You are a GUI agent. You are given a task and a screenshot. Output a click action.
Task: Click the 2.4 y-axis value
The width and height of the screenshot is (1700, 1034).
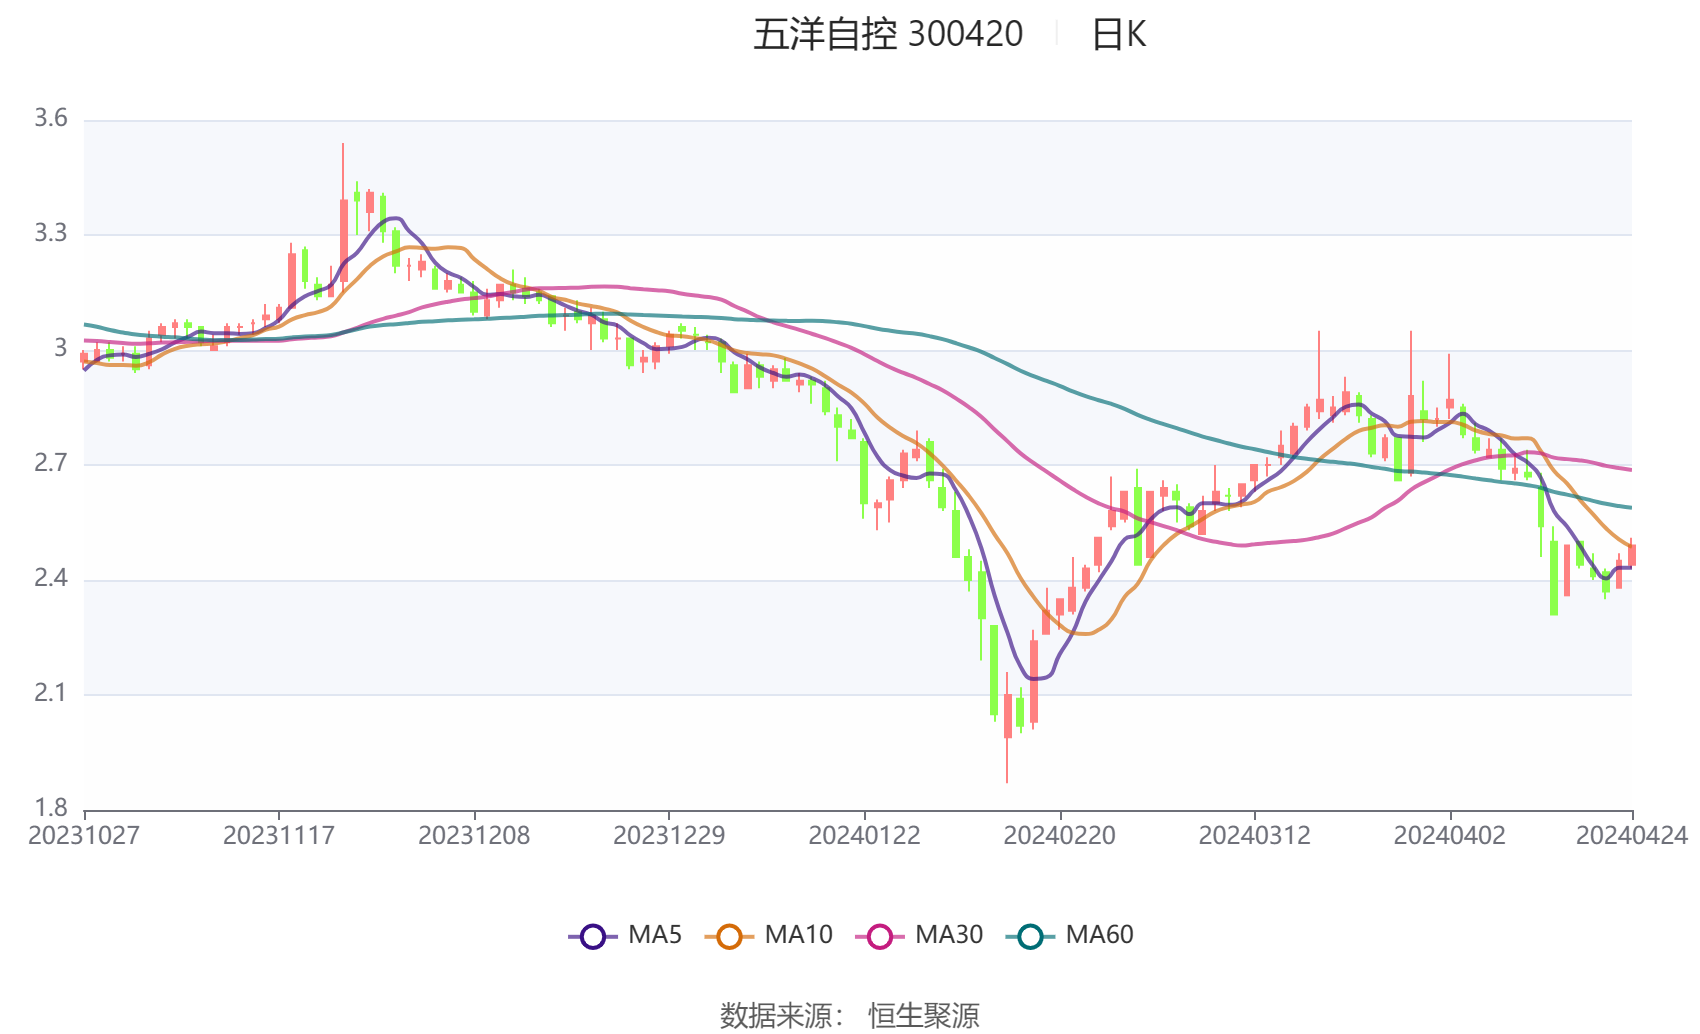(x=51, y=578)
